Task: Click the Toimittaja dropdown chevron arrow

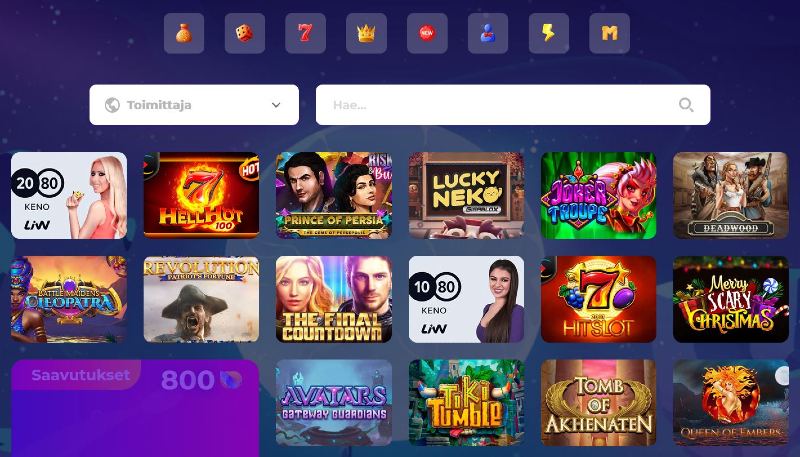Action: [276, 105]
